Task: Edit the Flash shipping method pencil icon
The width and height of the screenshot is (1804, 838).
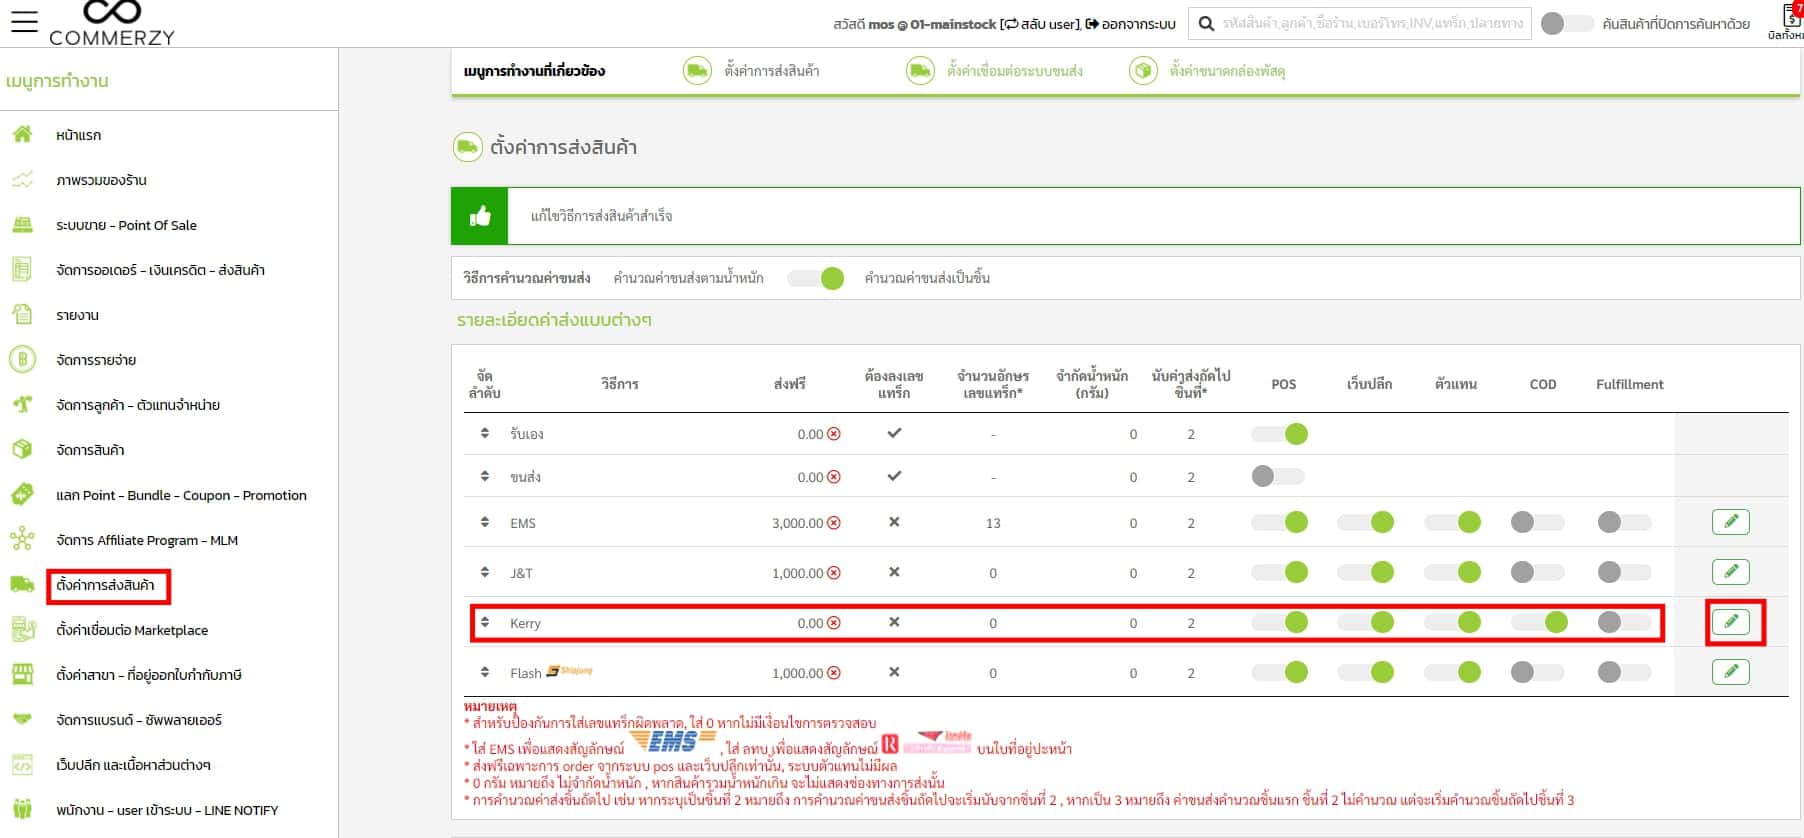Action: point(1730,672)
